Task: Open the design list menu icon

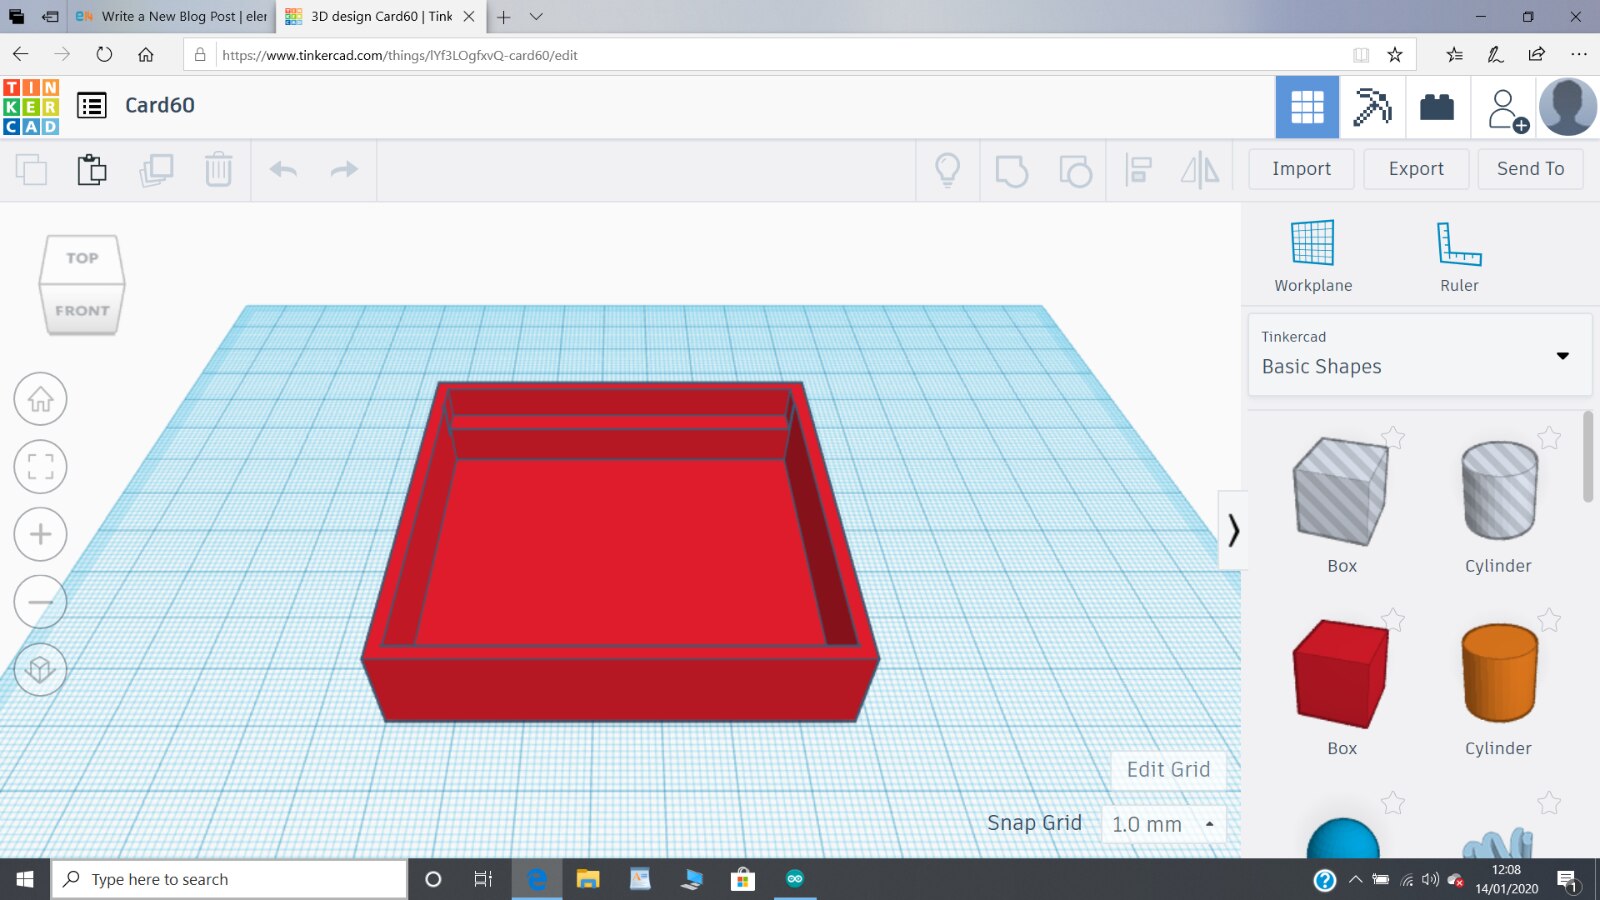Action: 92,105
